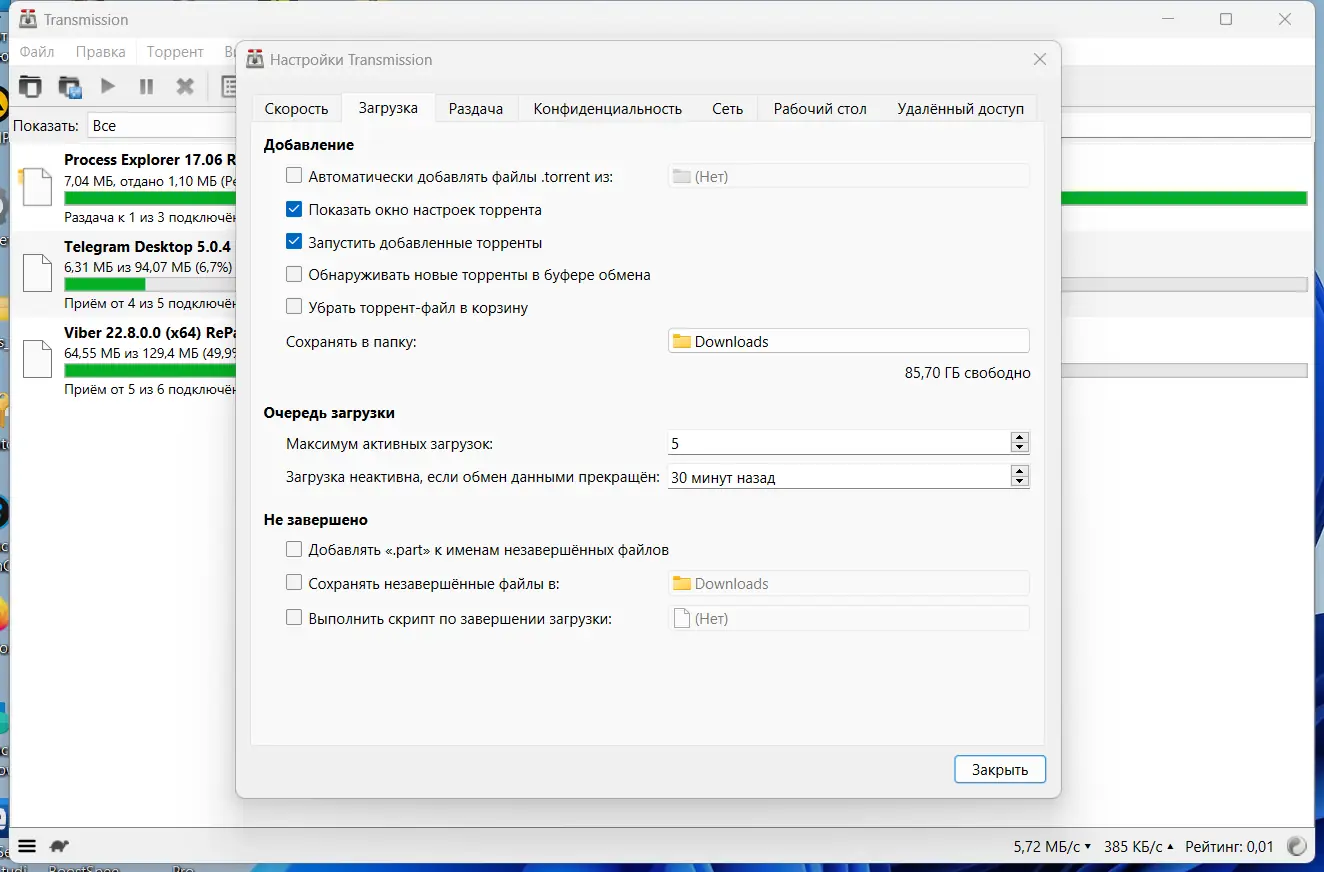Uncheck 'Запустить добавленные торренты'

pos(294,242)
